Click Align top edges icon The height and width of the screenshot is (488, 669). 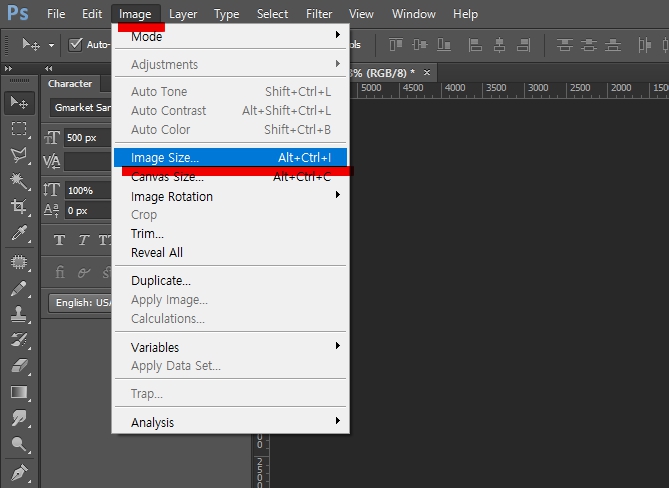[396, 44]
